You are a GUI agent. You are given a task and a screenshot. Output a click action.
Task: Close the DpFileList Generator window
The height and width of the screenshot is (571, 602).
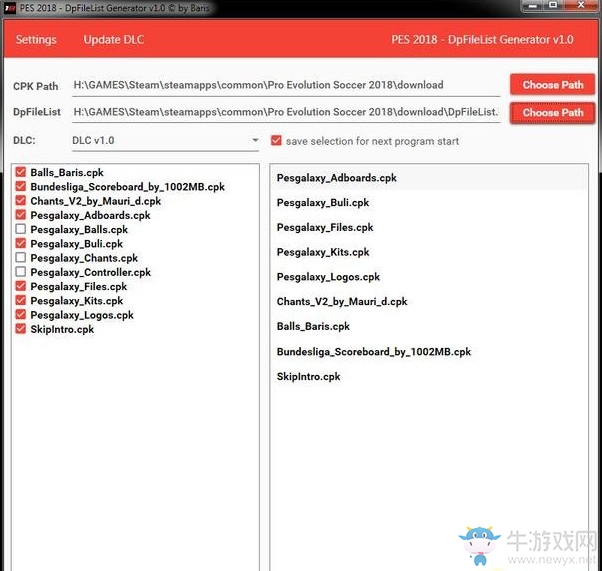[x=581, y=5]
